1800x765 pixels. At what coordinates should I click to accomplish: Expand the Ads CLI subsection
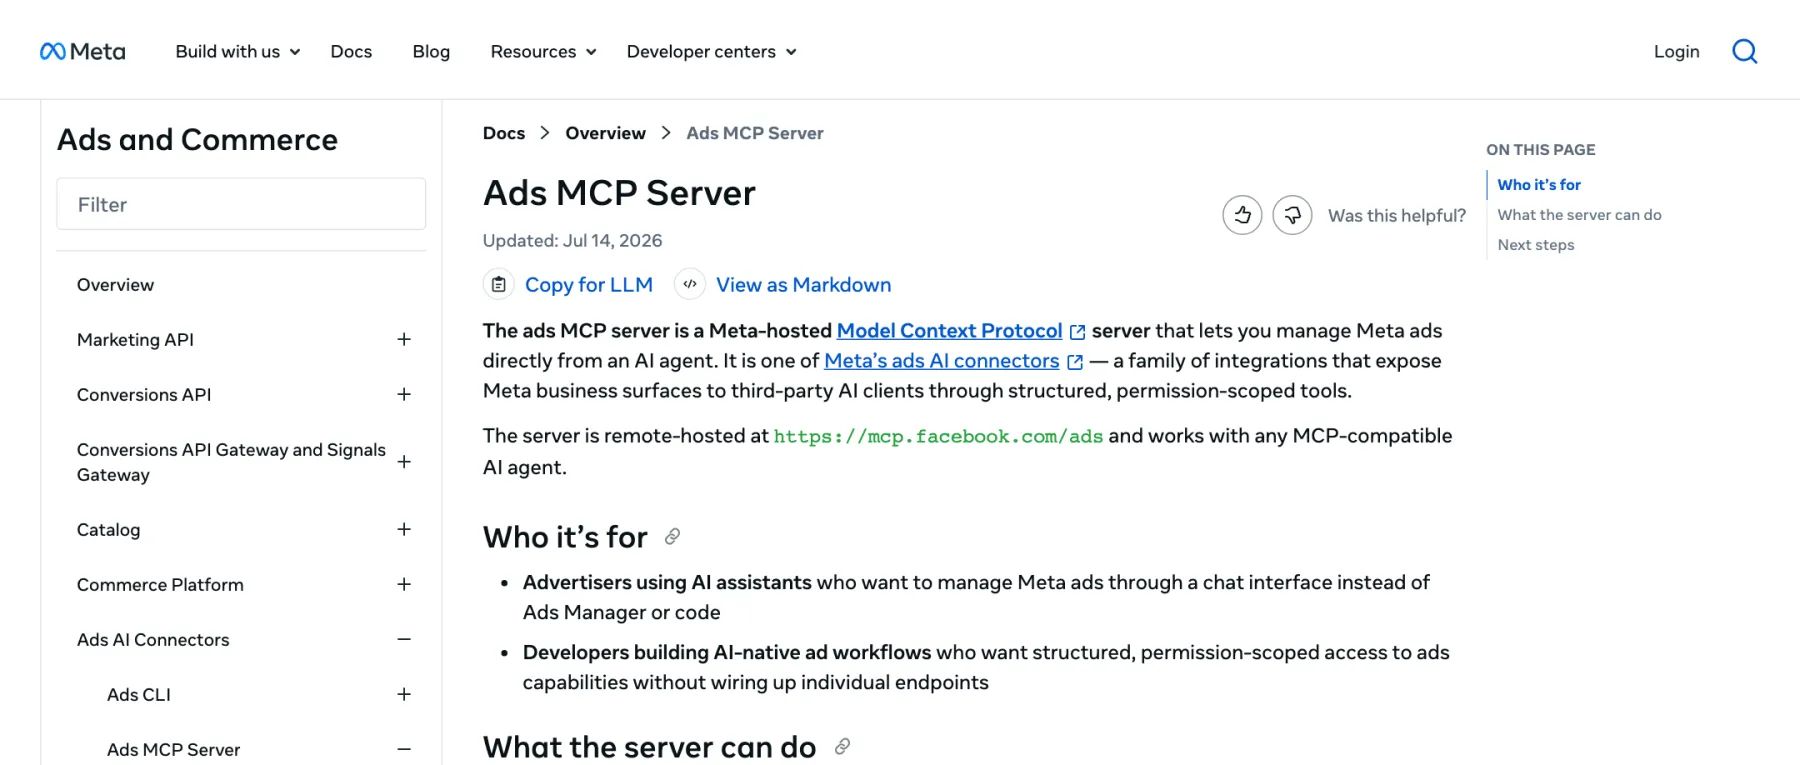point(404,694)
